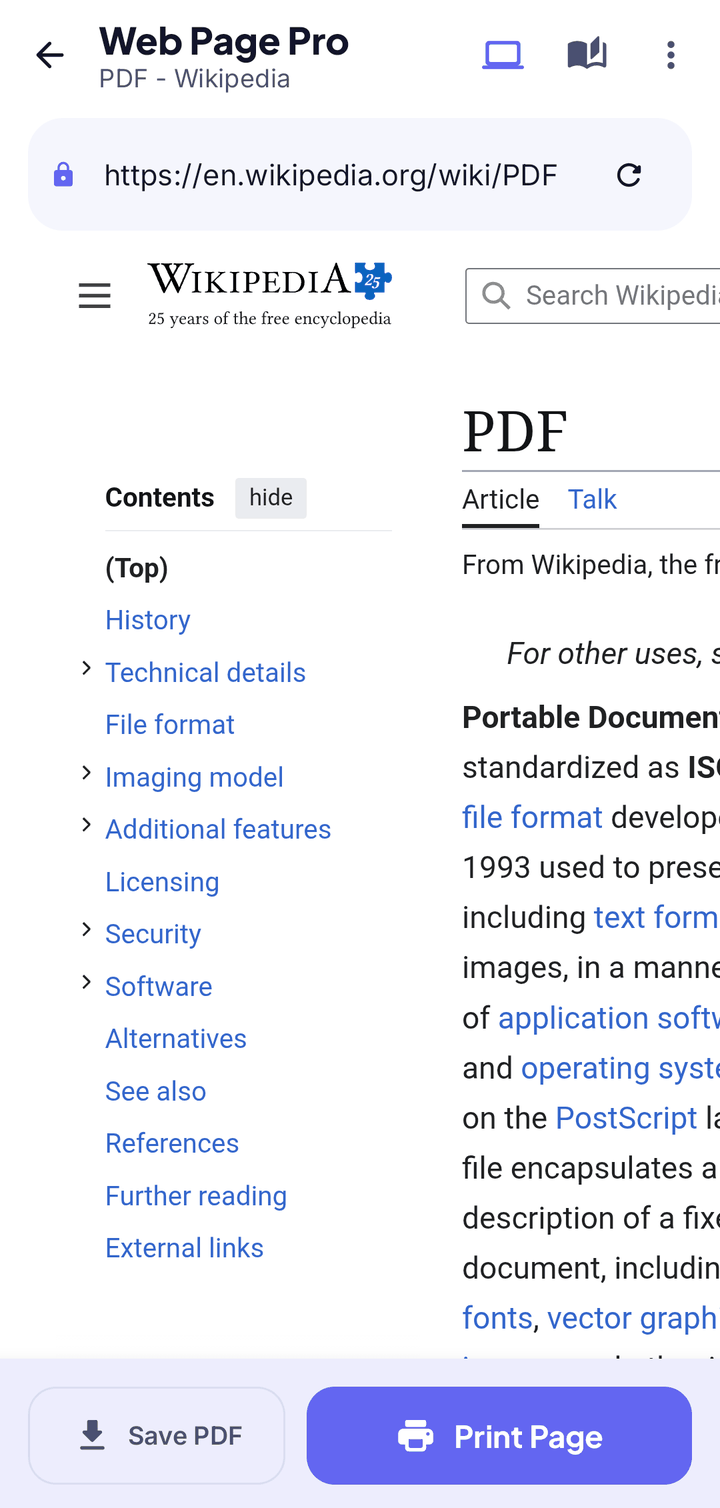
Task: Tap the 'Web Page Pro' title
Action: pos(224,41)
